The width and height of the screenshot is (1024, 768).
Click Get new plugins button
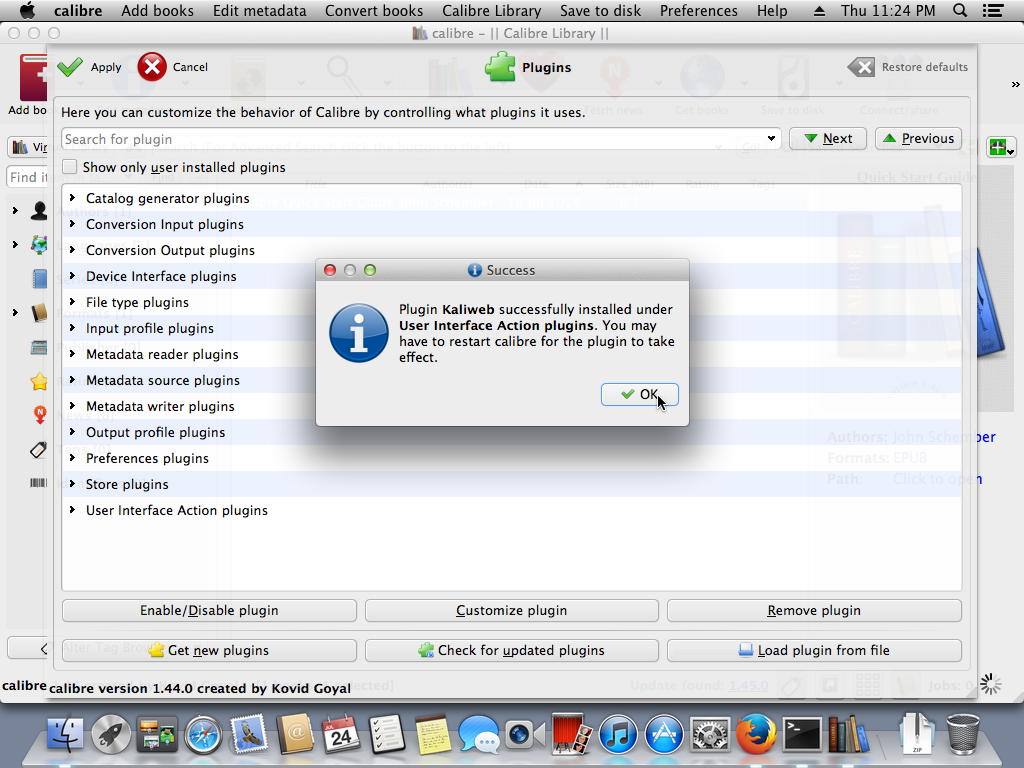pyautogui.click(x=209, y=650)
